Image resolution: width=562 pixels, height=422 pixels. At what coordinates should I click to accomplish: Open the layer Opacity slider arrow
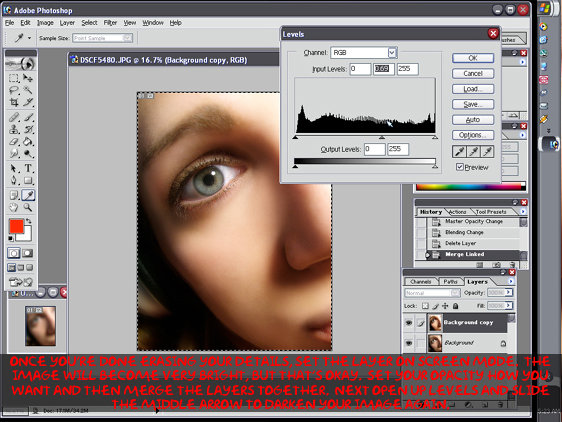click(x=509, y=293)
